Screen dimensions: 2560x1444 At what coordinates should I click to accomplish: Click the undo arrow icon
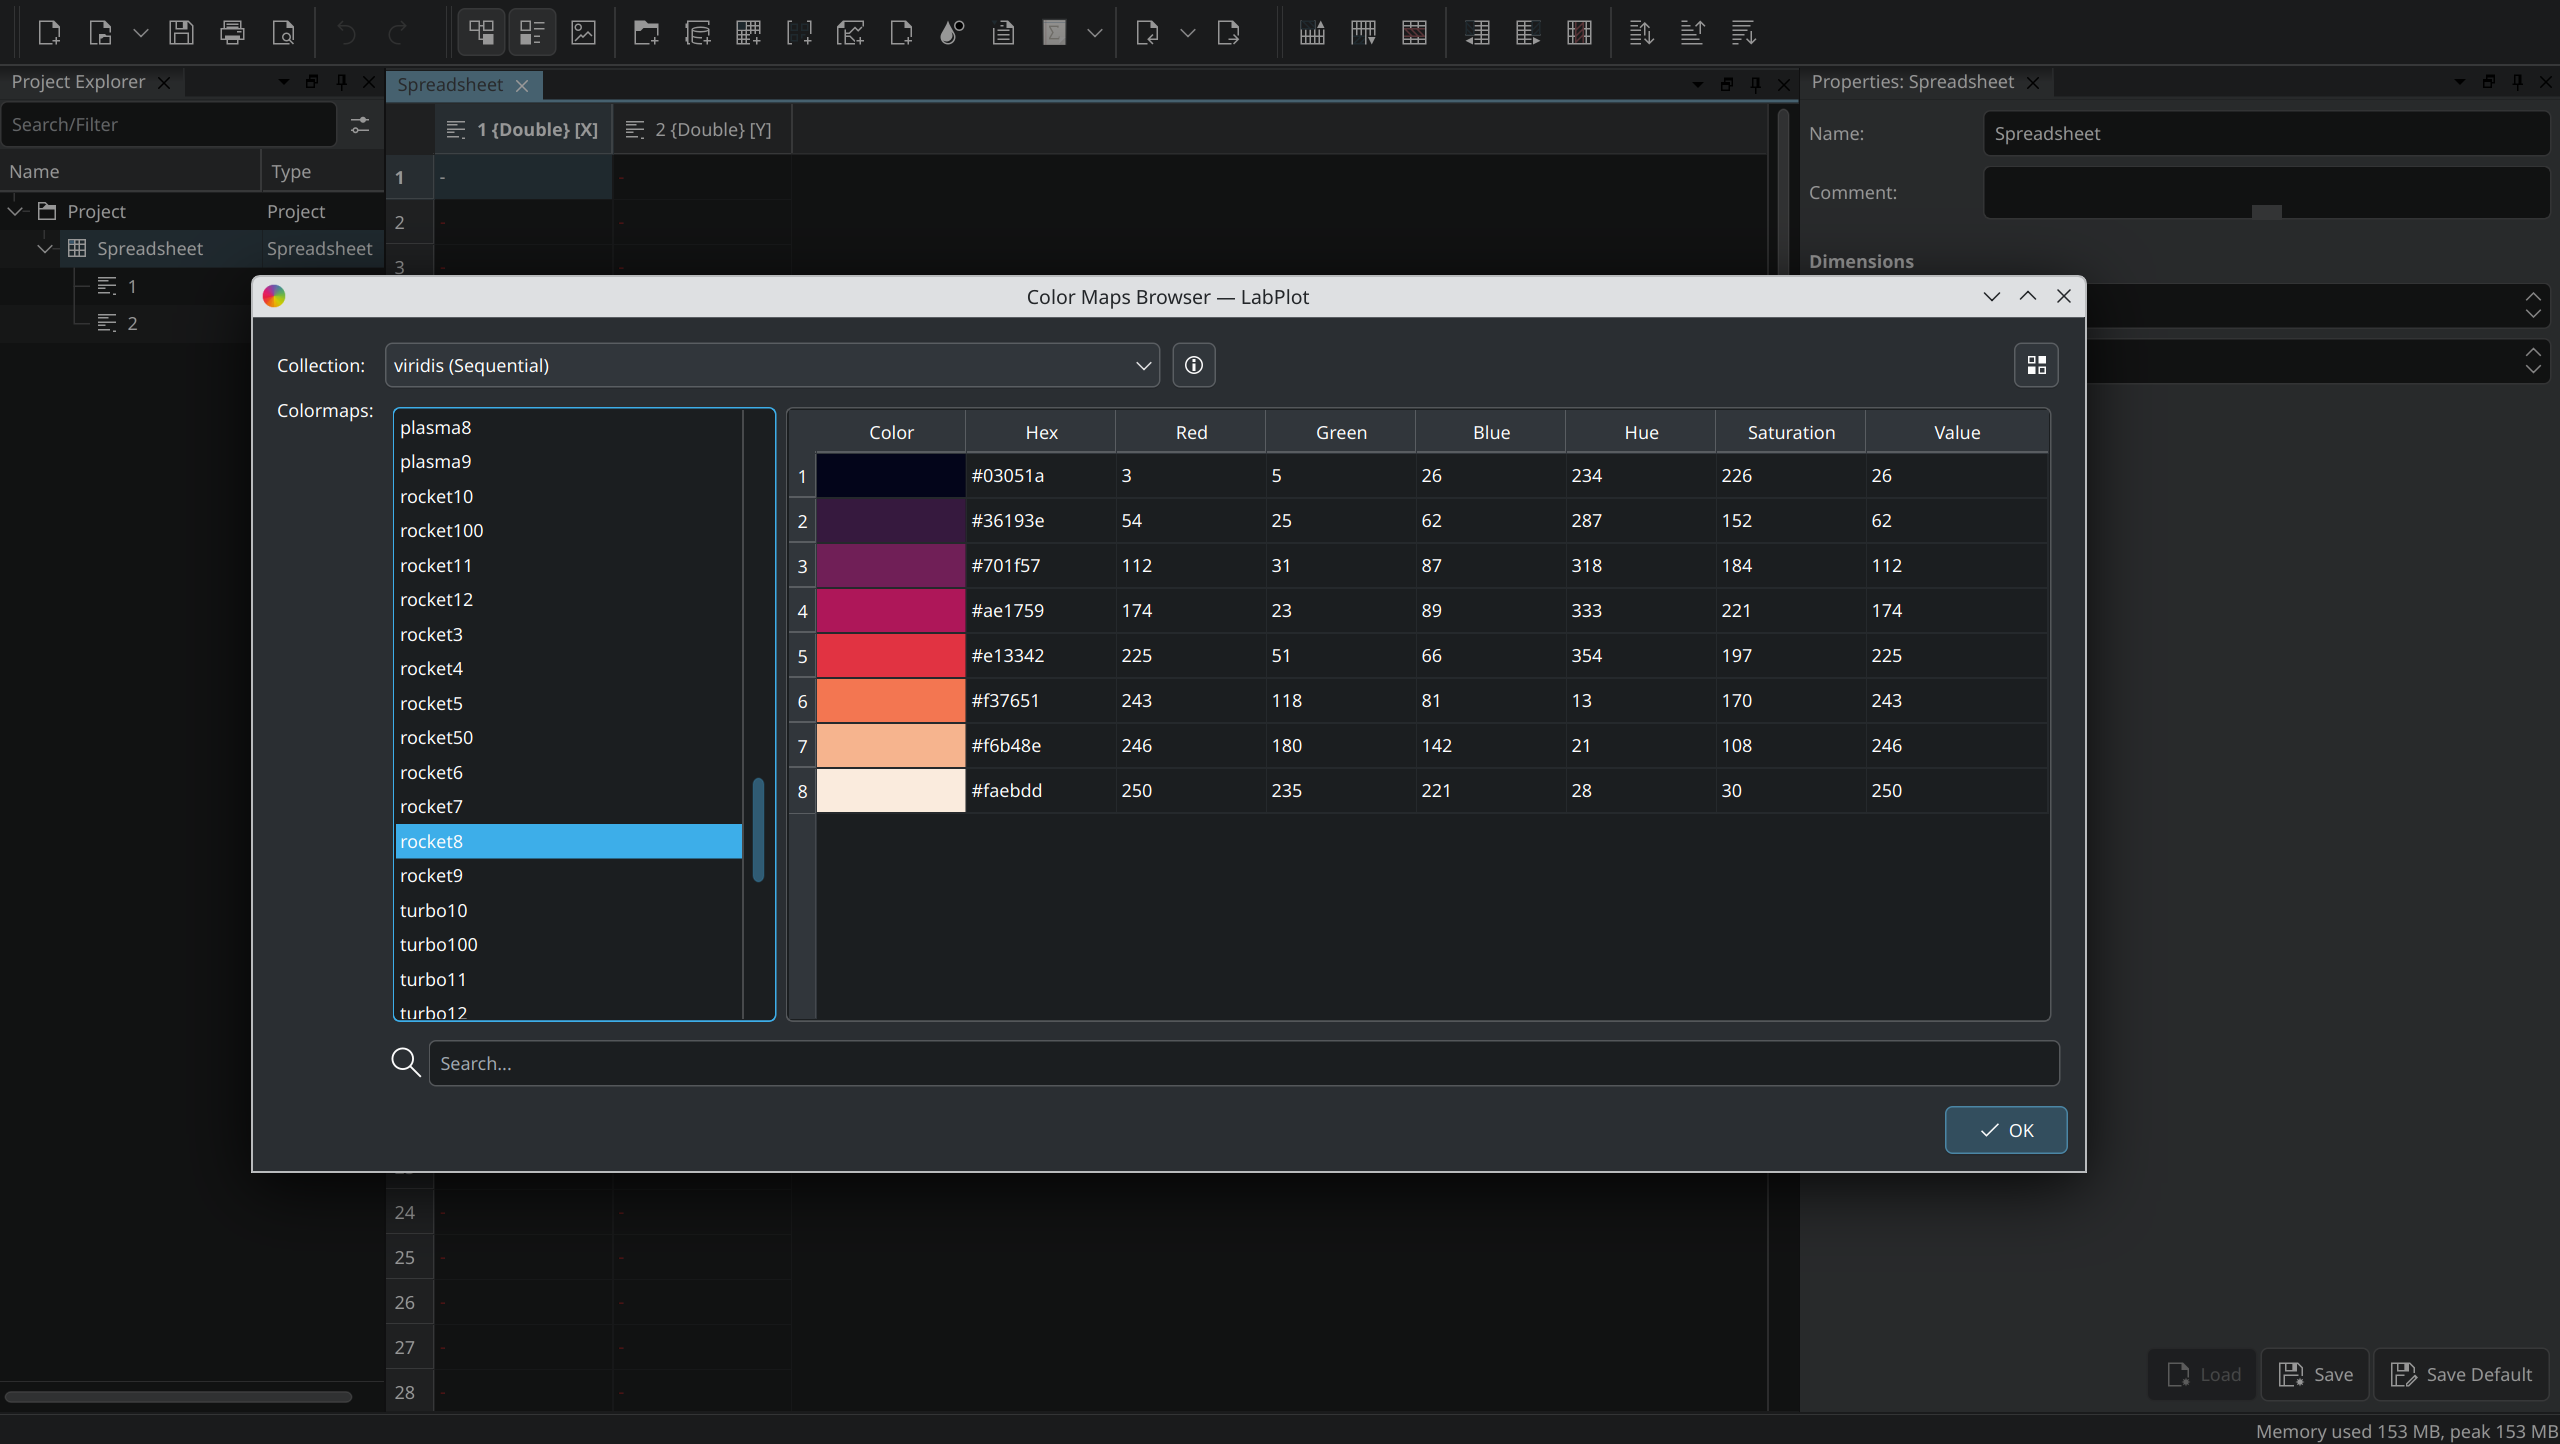point(345,32)
